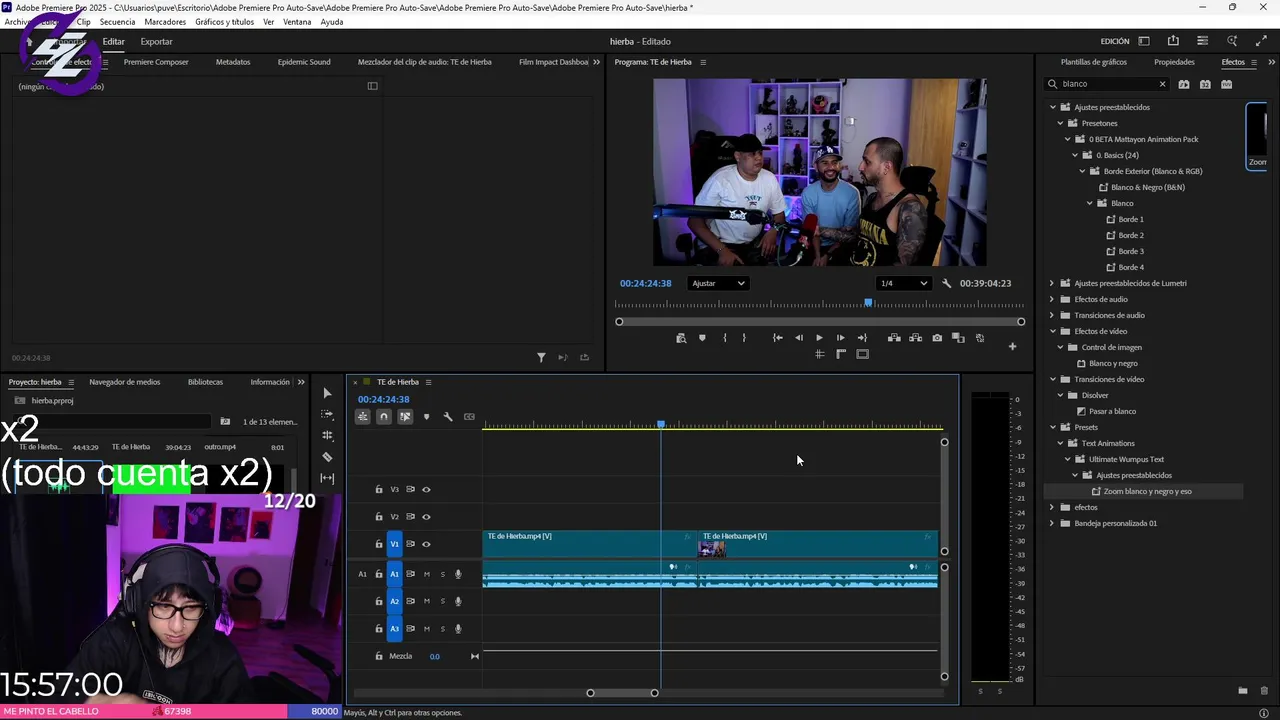Open the Ventana menu
The width and height of the screenshot is (1280, 720).
pyautogui.click(x=297, y=22)
